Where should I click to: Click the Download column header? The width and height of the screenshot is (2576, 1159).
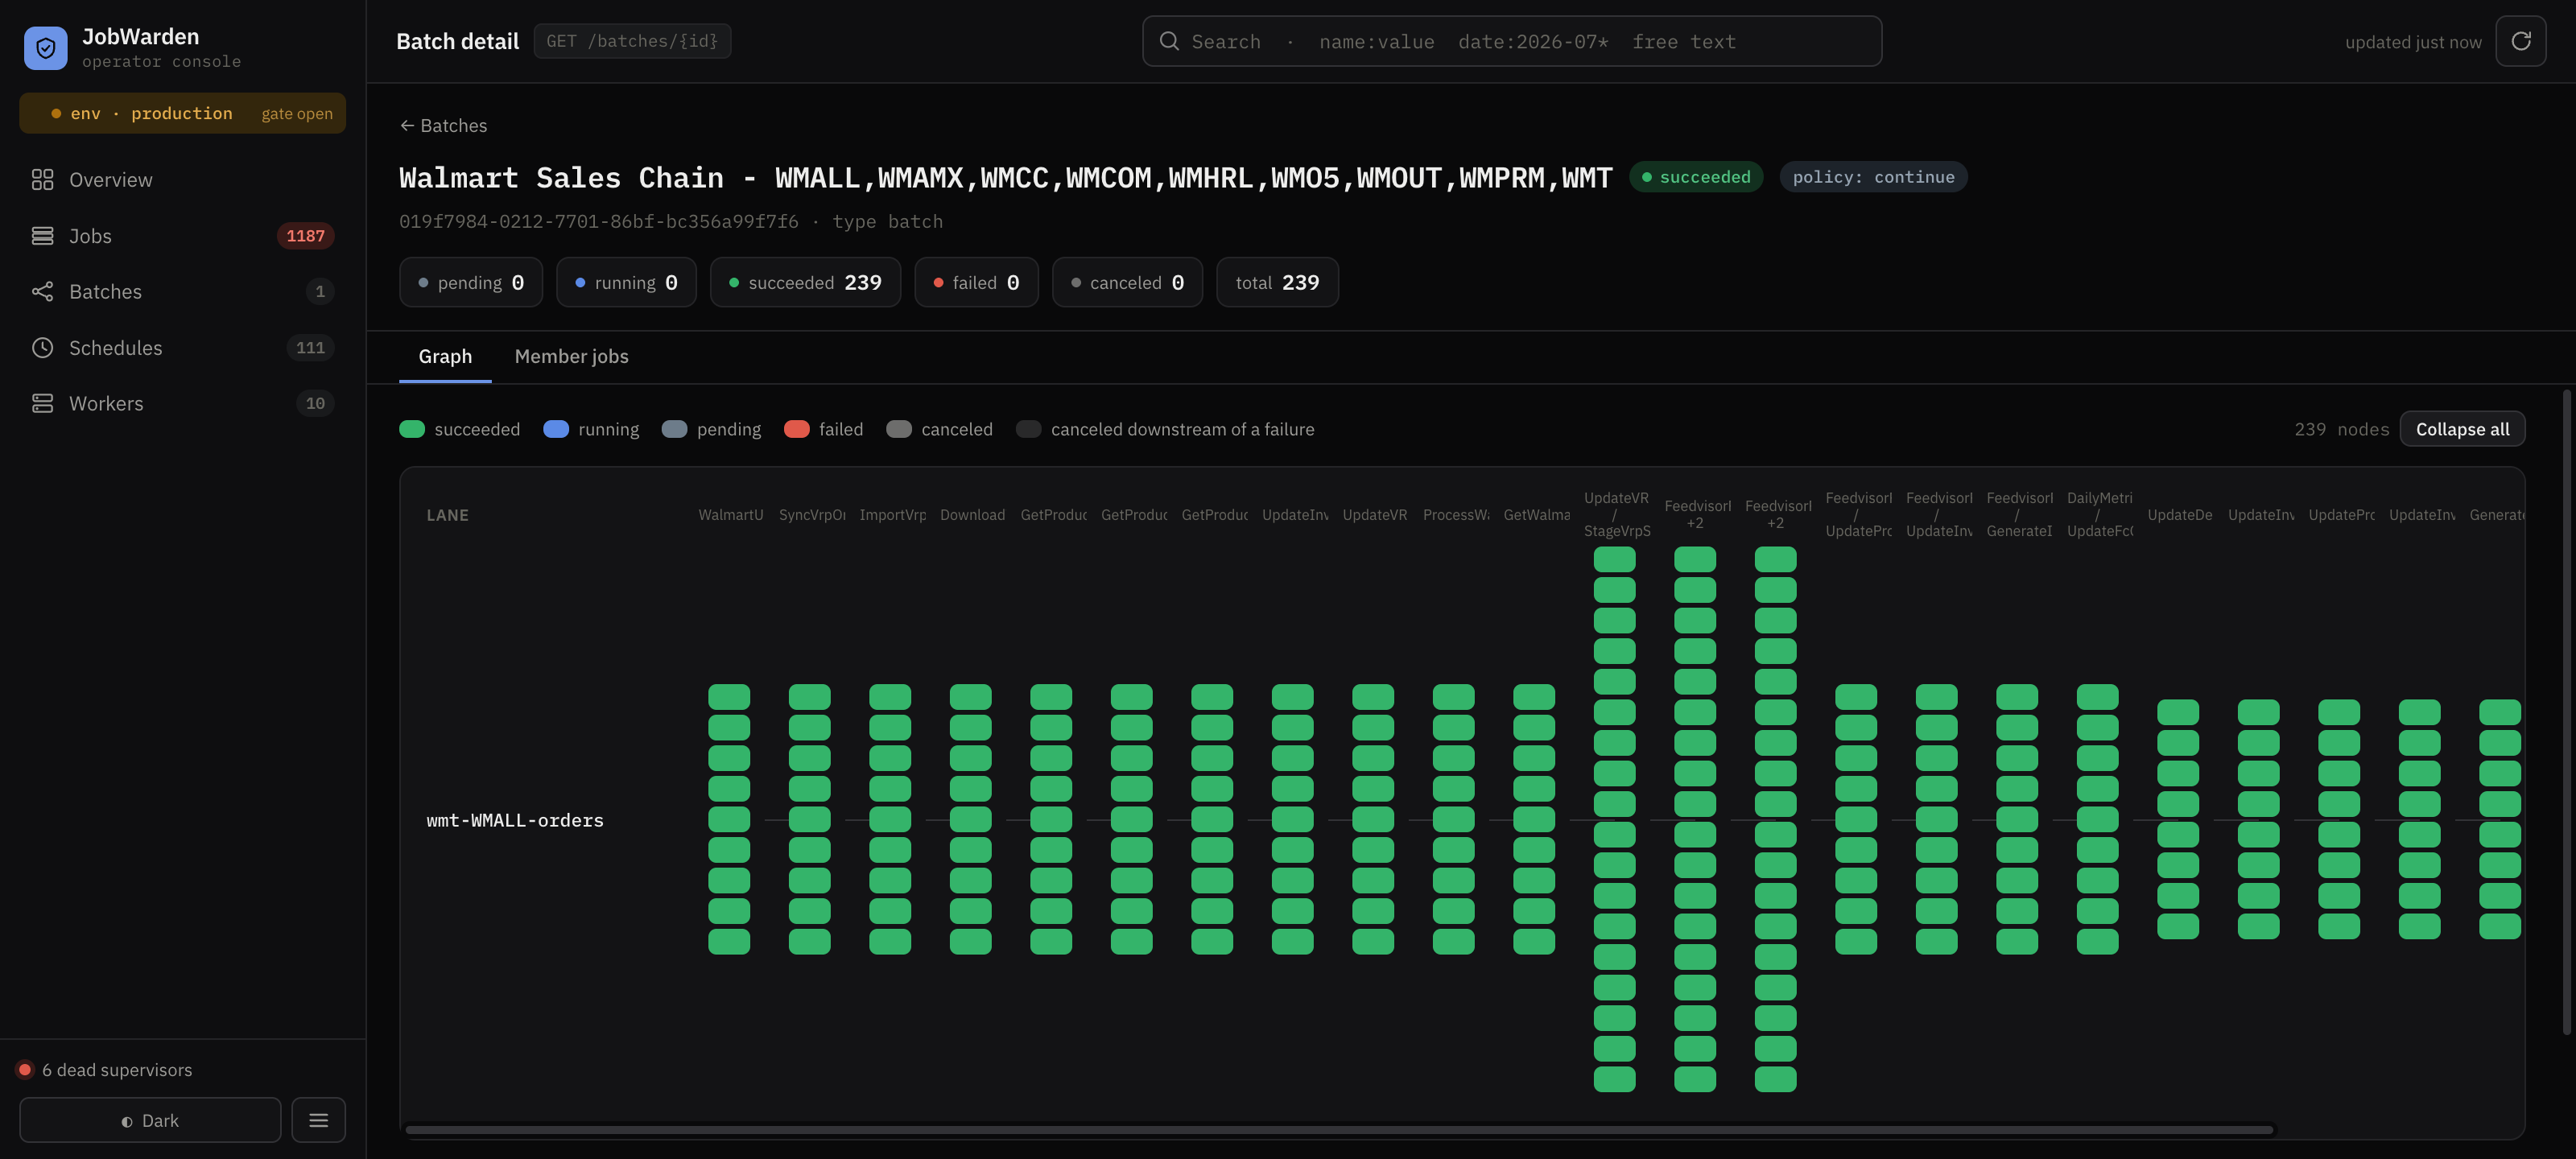pyautogui.click(x=972, y=515)
